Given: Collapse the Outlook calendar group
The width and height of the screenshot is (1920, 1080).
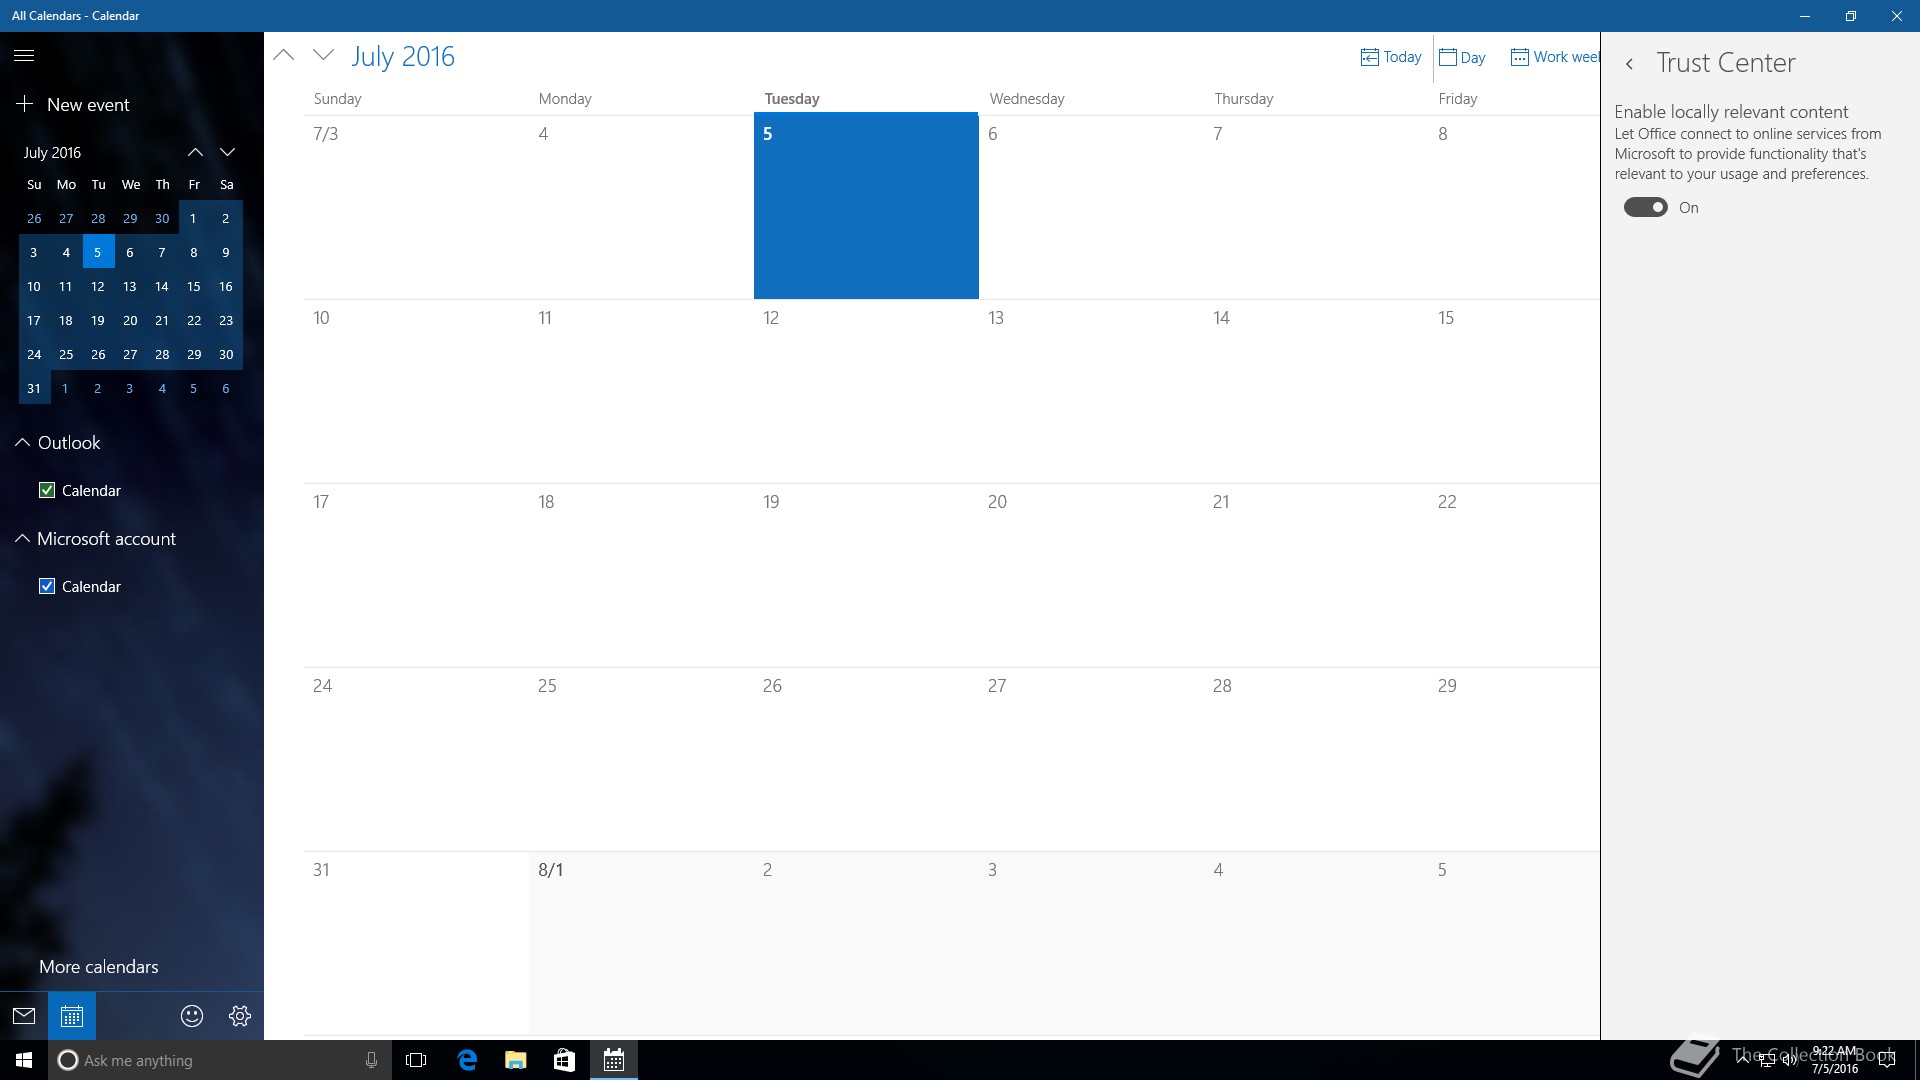Looking at the screenshot, I should click(x=22, y=442).
